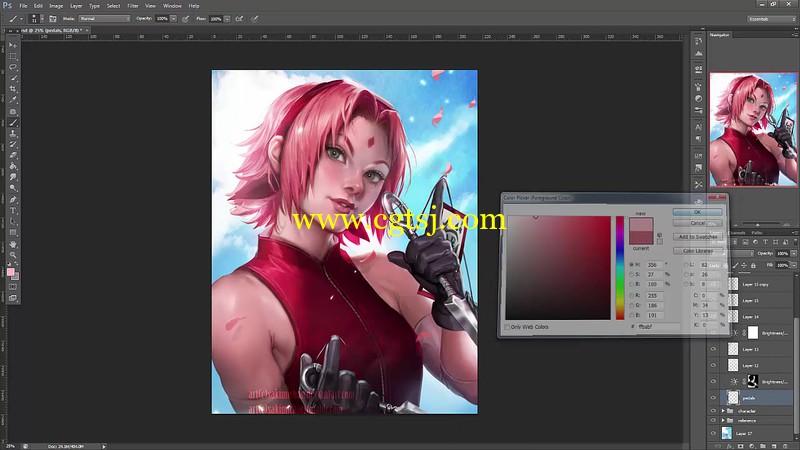The height and width of the screenshot is (450, 800).
Task: Open the Essentials workspace dropdown
Action: click(x=771, y=19)
